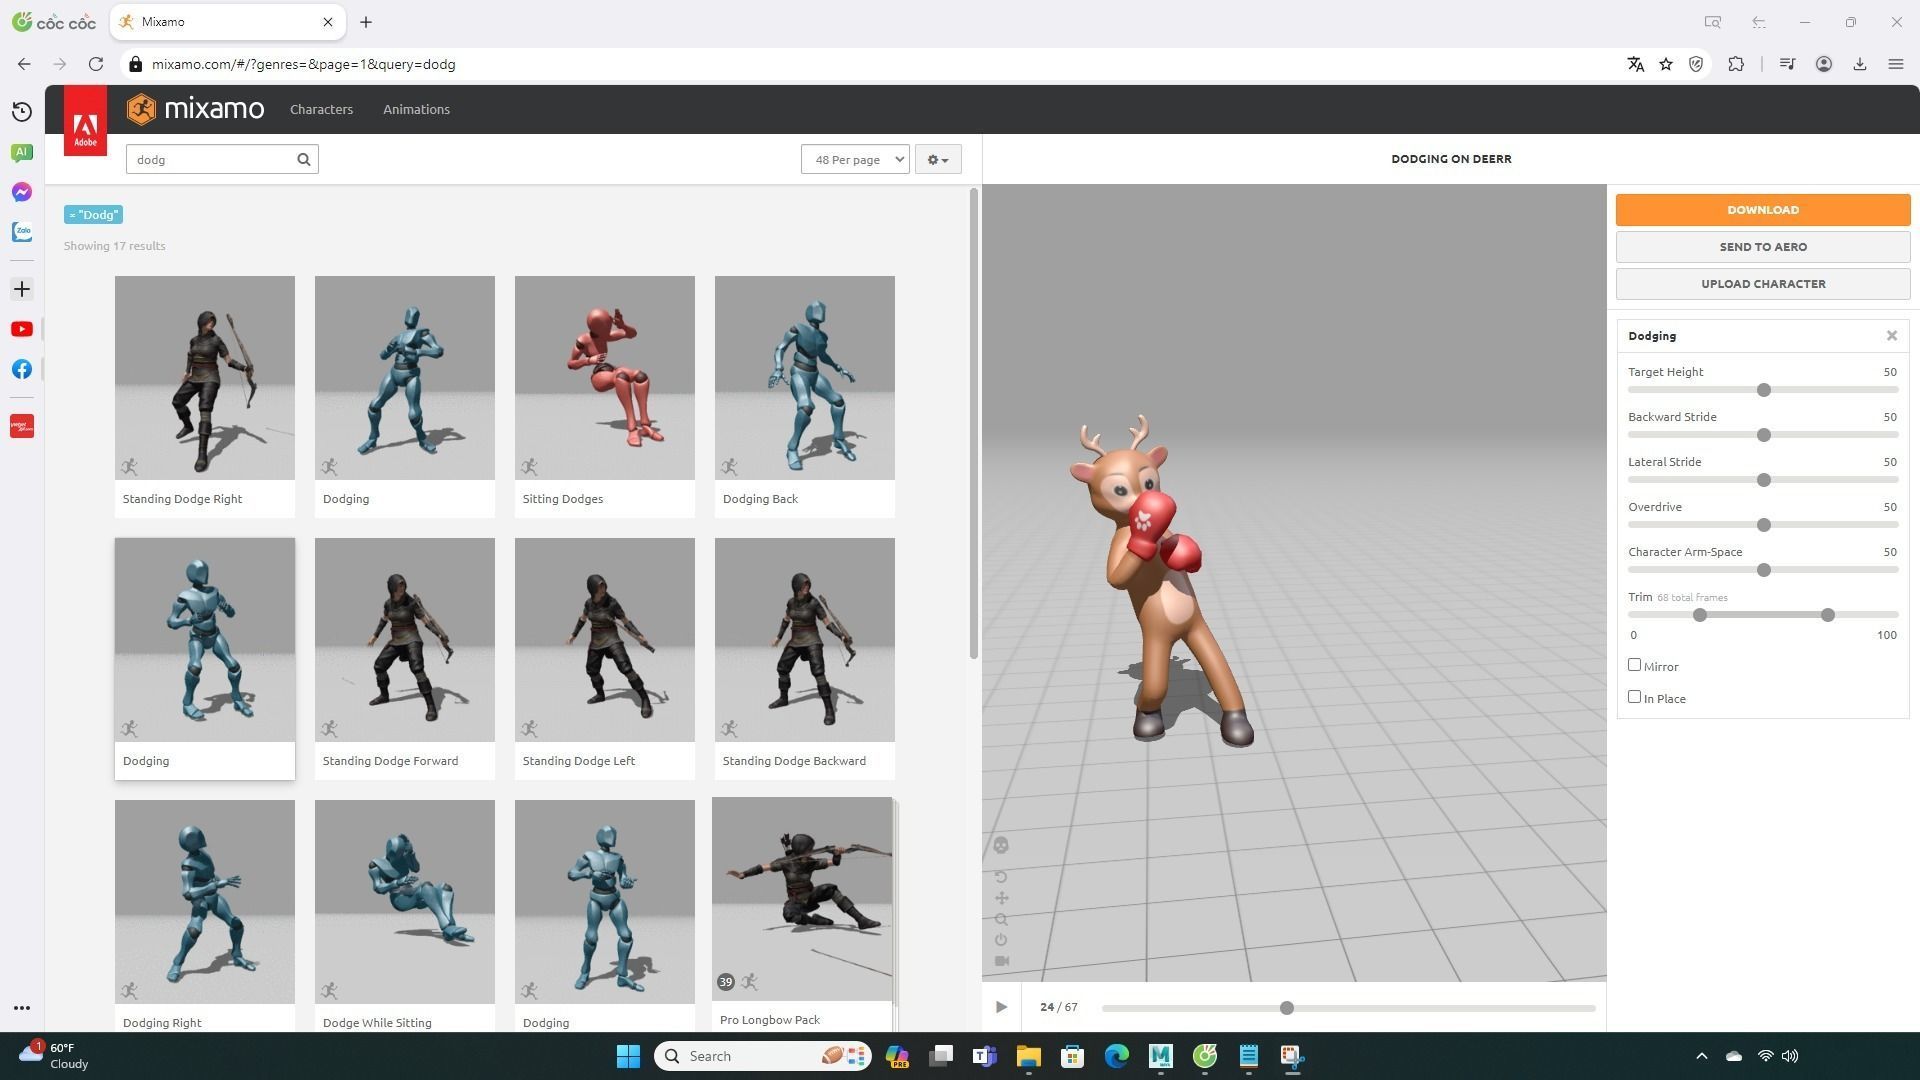Viewport: 1920px width, 1080px height.
Task: Open the AI assistant sidebar icon
Action: click(22, 152)
